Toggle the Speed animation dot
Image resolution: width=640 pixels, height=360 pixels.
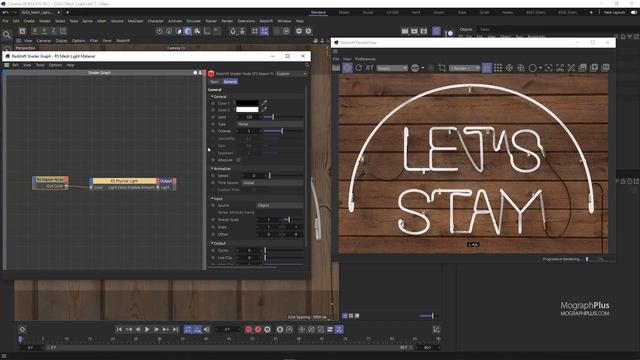click(213, 176)
